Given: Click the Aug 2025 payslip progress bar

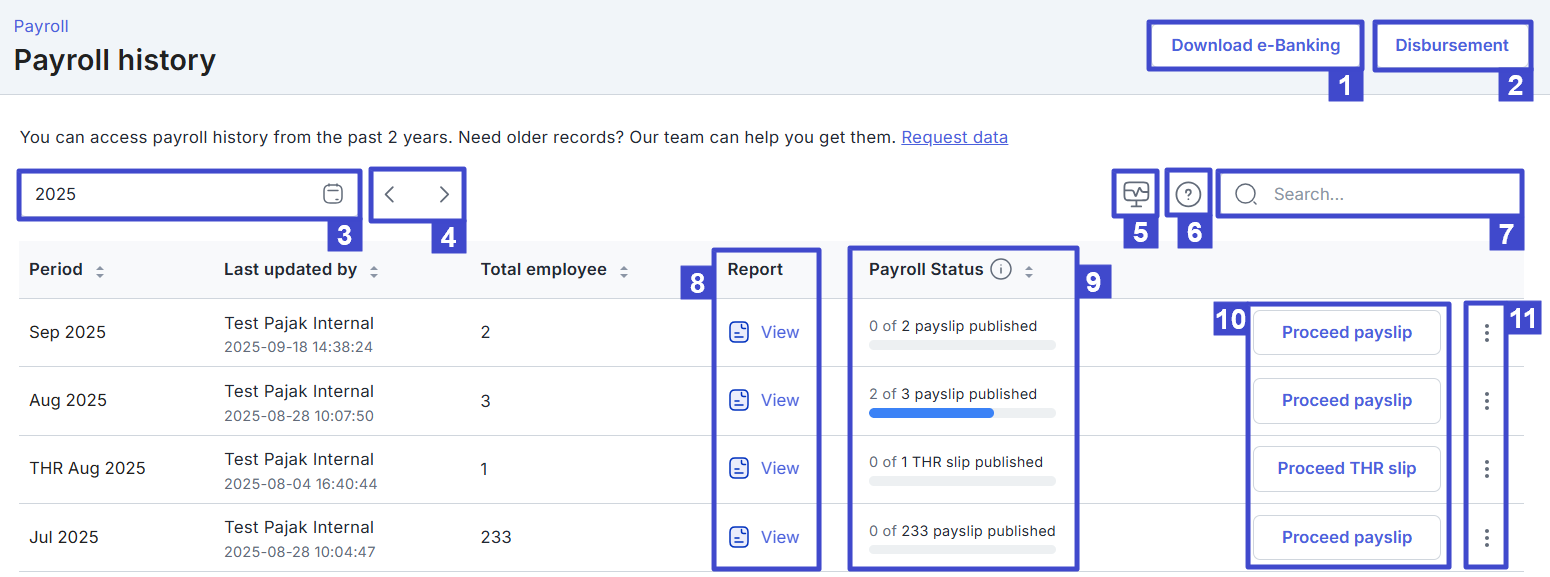Looking at the screenshot, I should 961,413.
